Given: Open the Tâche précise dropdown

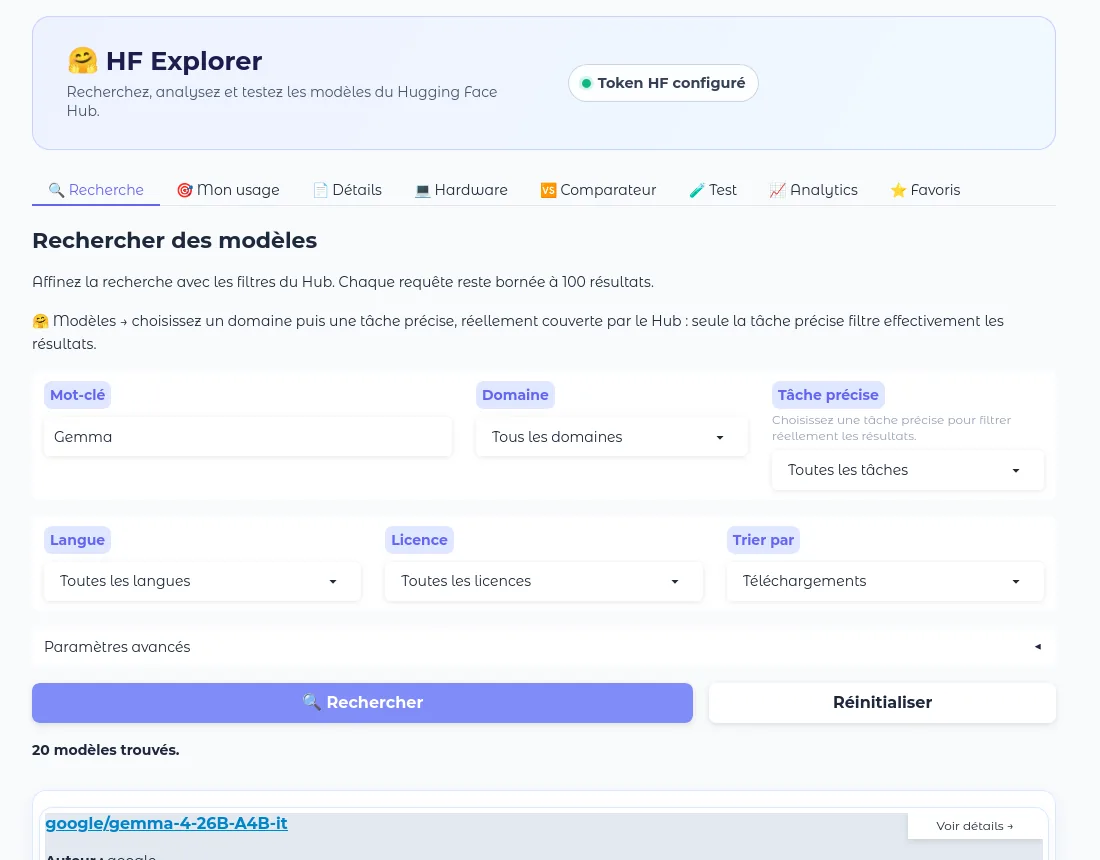Looking at the screenshot, I should tap(907, 470).
